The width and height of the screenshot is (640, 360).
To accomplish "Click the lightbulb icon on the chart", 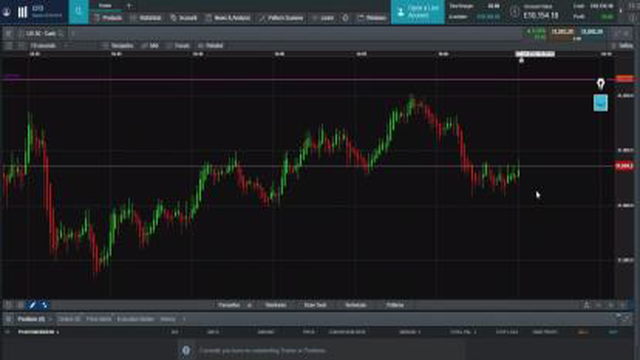I will tap(600, 84).
